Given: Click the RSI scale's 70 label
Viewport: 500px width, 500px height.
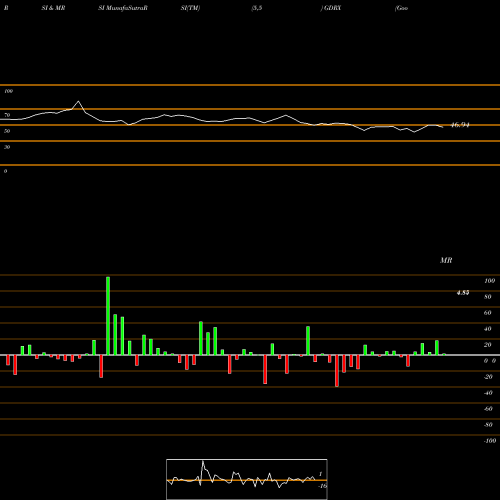Looking at the screenshot, I should click(7, 115).
